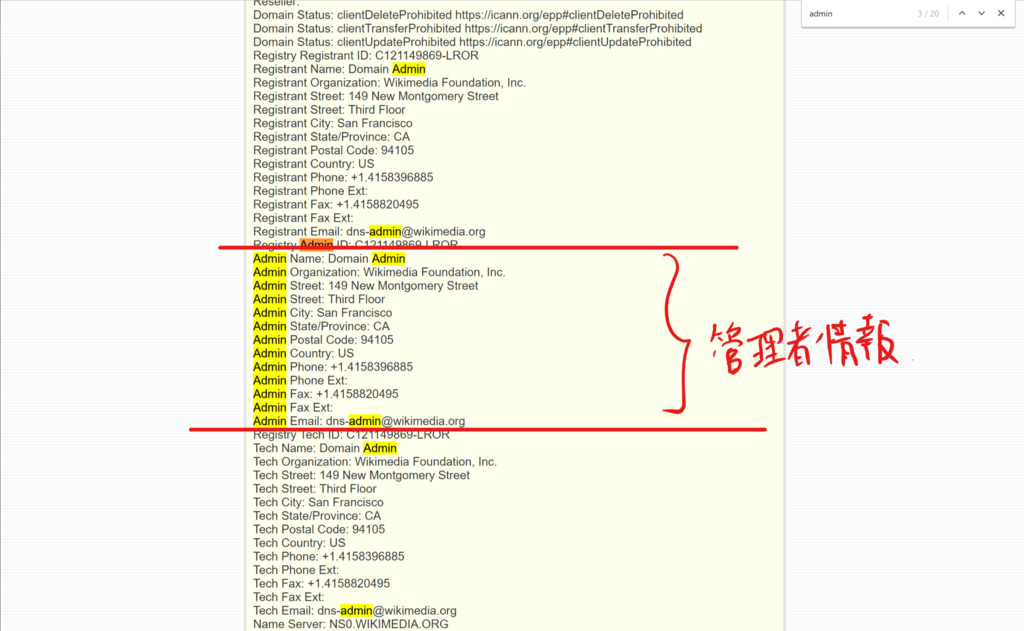Click 'Tech Street: Third Floor' line
This screenshot has height=631, width=1024.
(315, 489)
